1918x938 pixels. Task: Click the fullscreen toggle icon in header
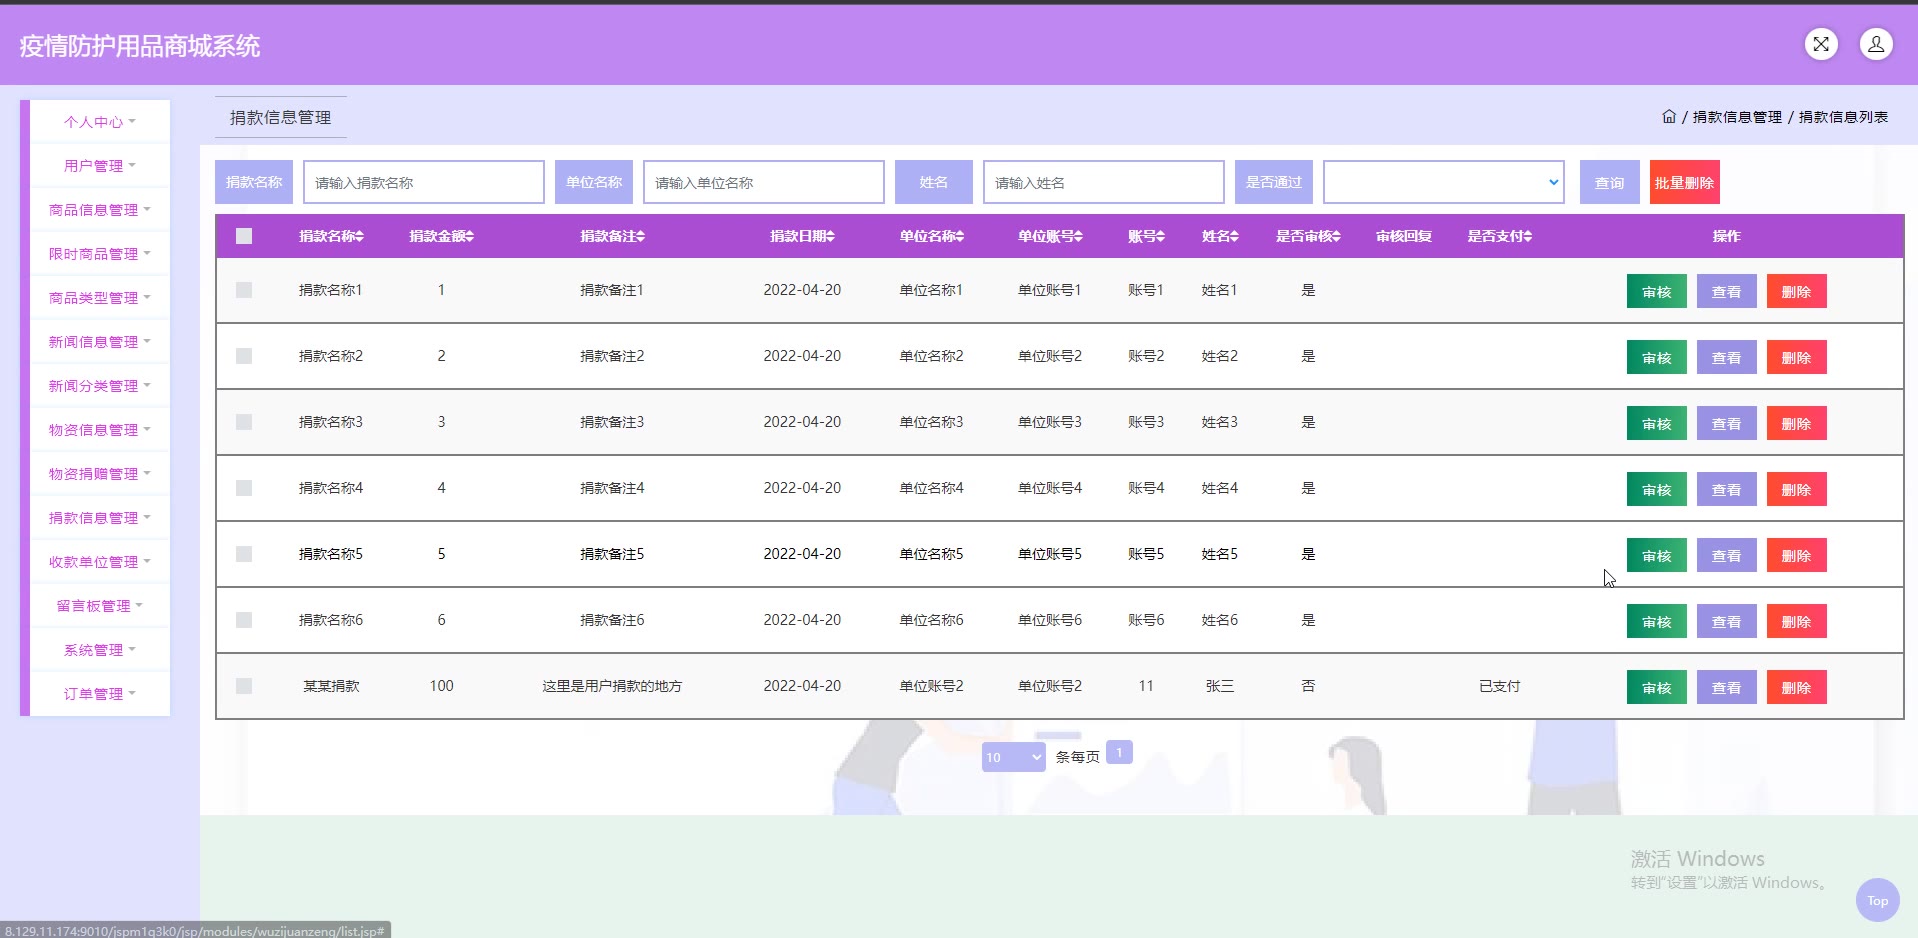coord(1821,44)
